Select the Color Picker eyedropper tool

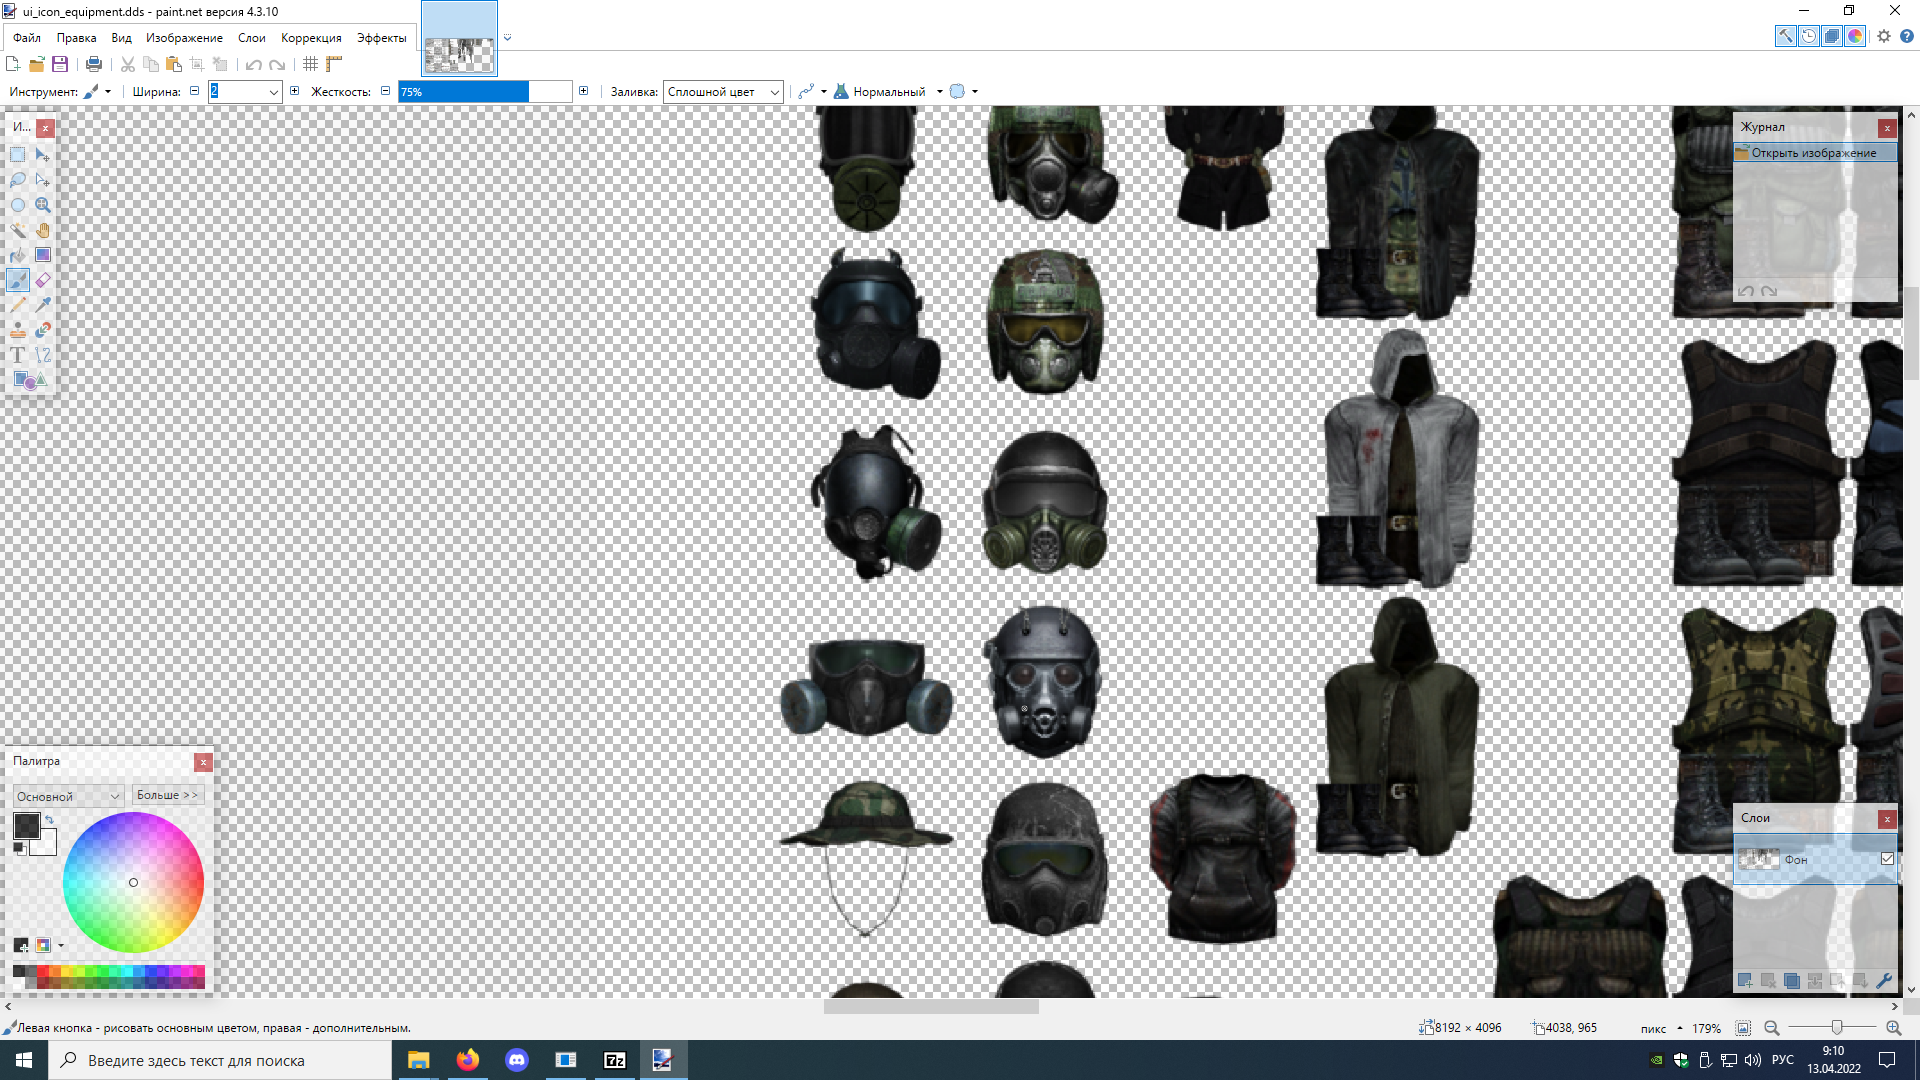(43, 305)
